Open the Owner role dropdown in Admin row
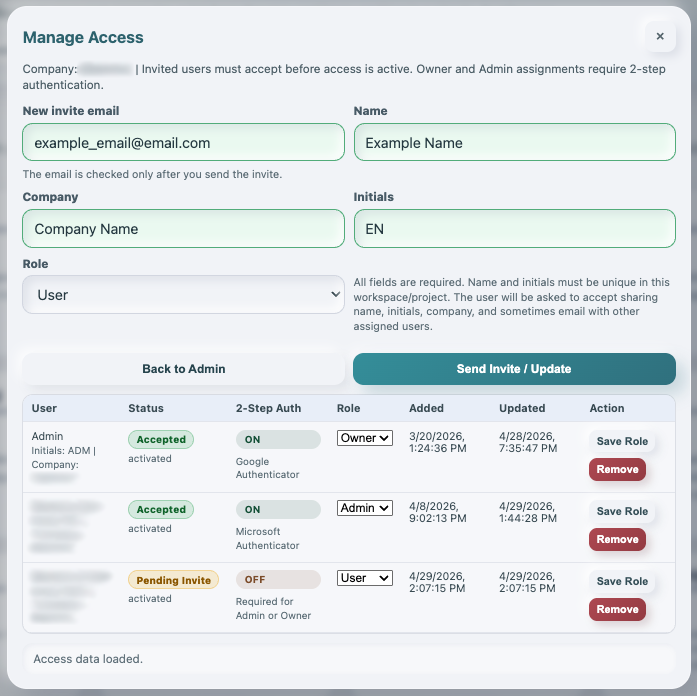The width and height of the screenshot is (697, 696). pyautogui.click(x=365, y=438)
